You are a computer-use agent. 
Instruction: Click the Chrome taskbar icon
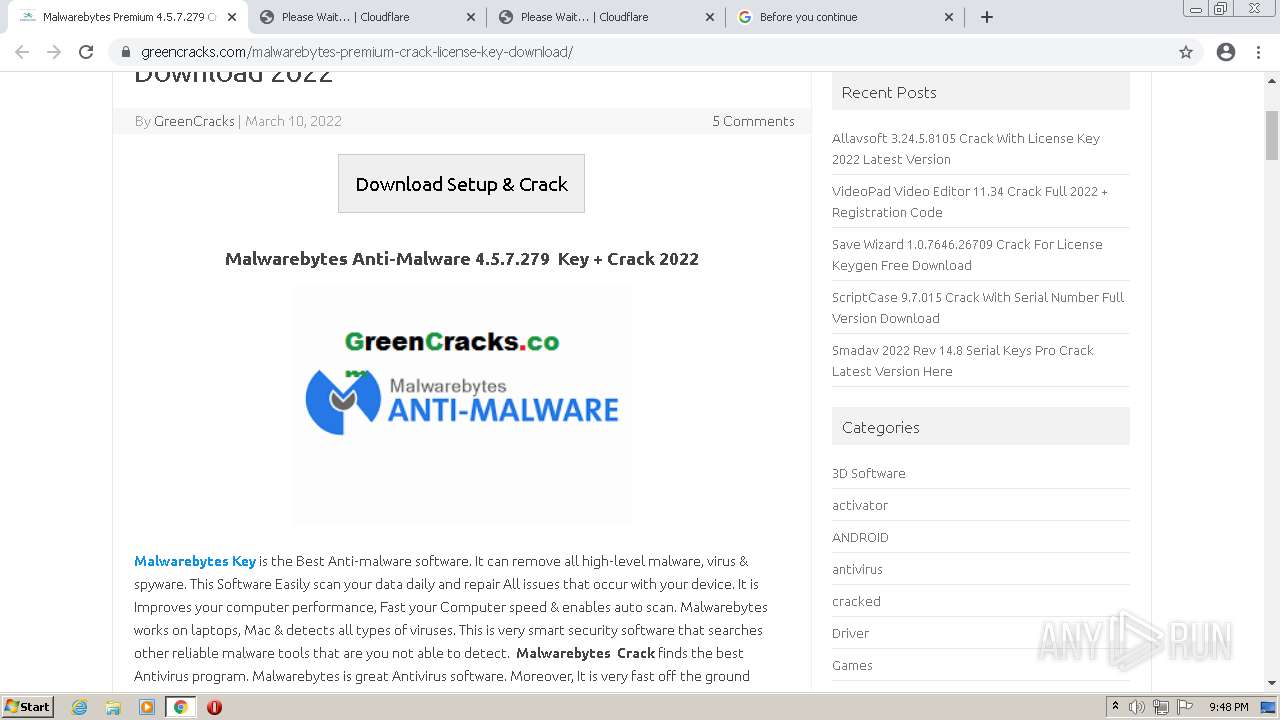[180, 707]
